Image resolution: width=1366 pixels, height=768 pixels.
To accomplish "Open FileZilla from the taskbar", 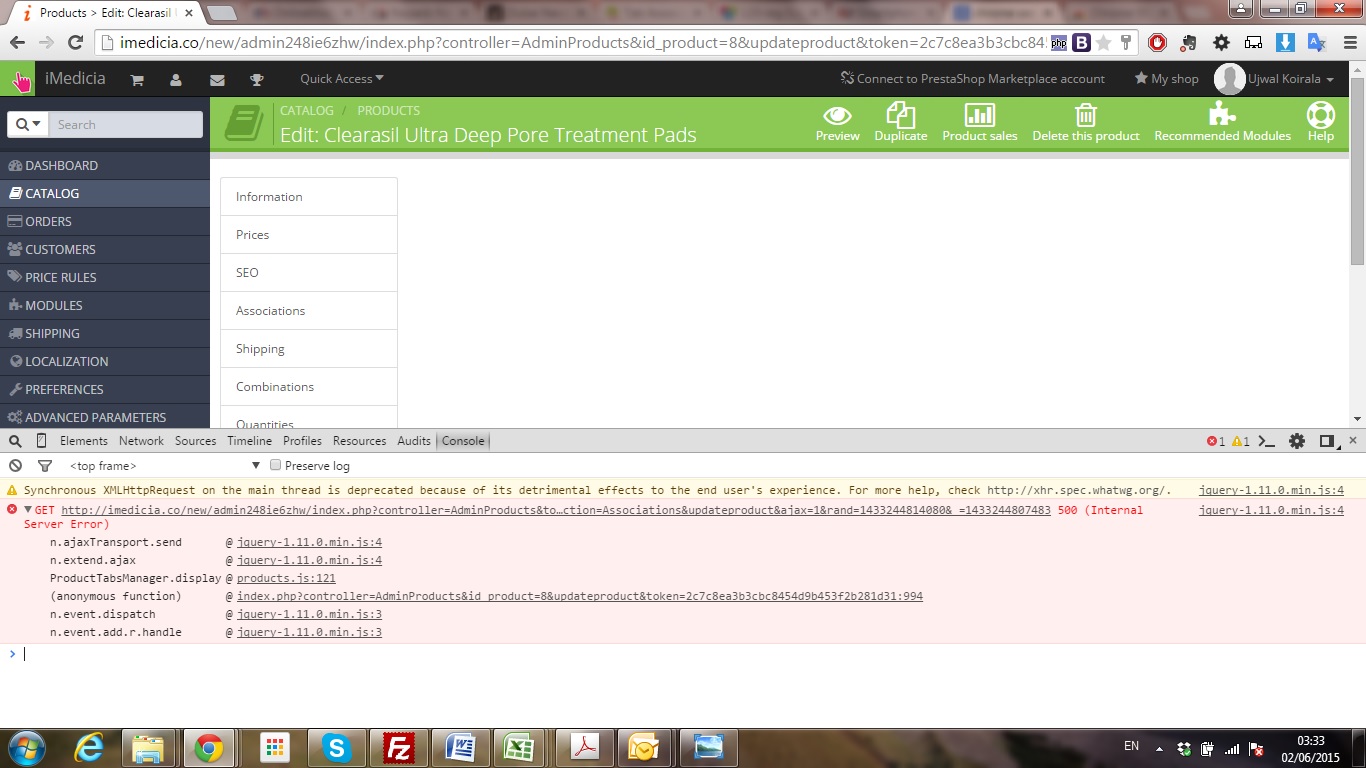I will point(399,748).
